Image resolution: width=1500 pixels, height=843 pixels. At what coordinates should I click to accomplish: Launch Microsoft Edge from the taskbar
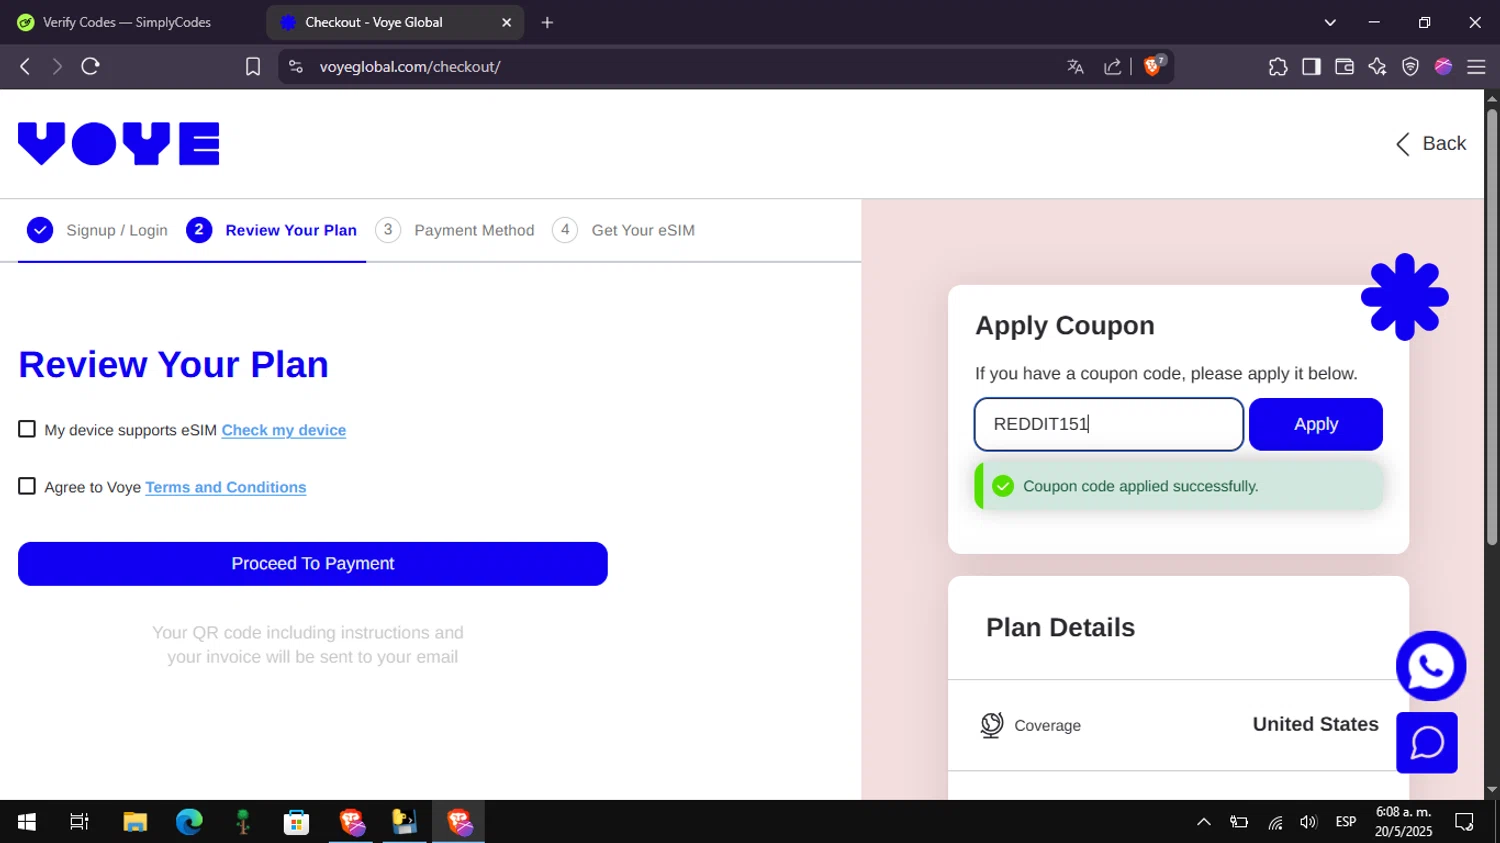tap(189, 822)
